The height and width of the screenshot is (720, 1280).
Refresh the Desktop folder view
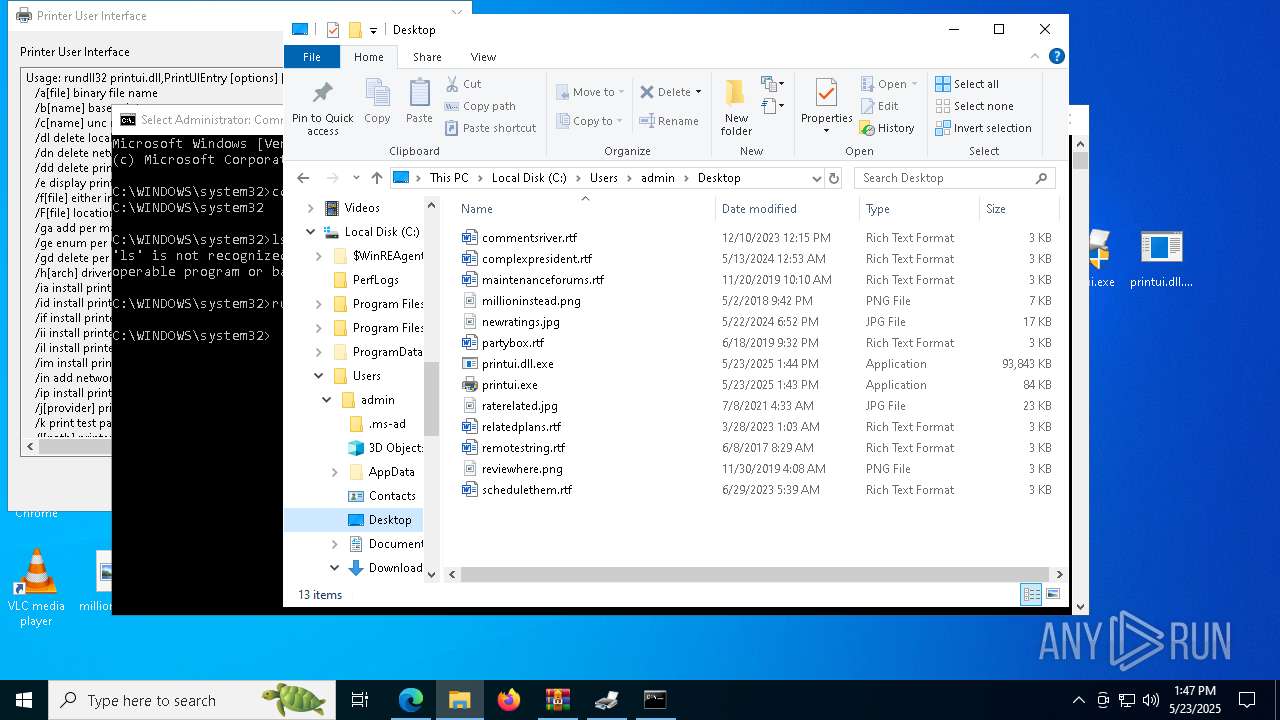pos(834,178)
